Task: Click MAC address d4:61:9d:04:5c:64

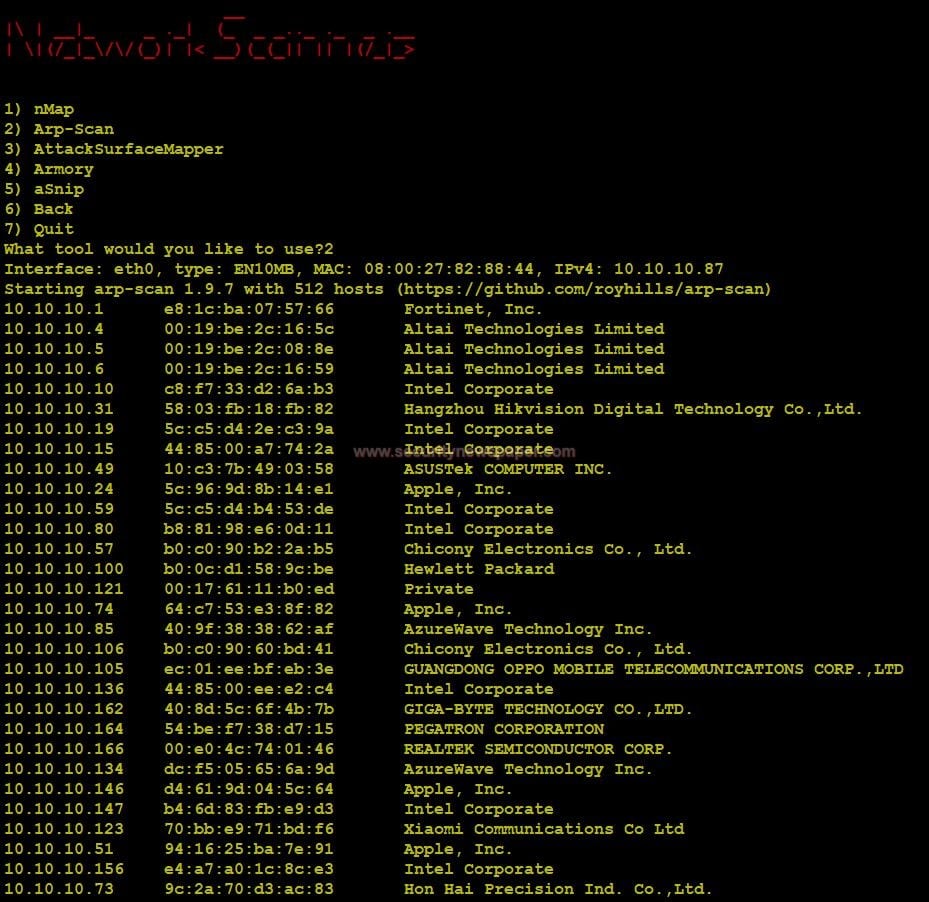Action: pyautogui.click(x=249, y=789)
